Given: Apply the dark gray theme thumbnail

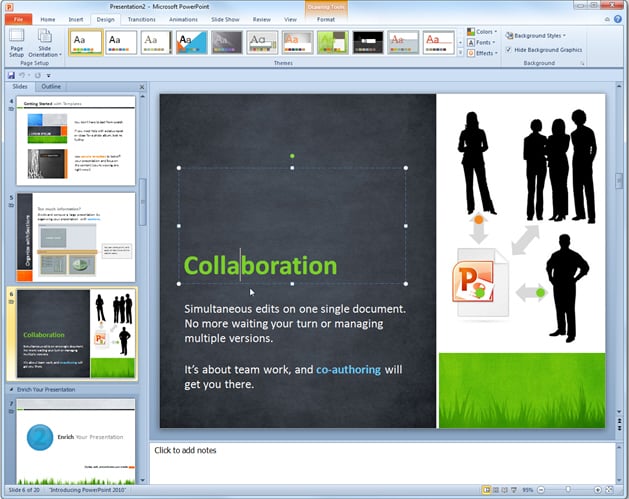Looking at the screenshot, I should point(227,43).
